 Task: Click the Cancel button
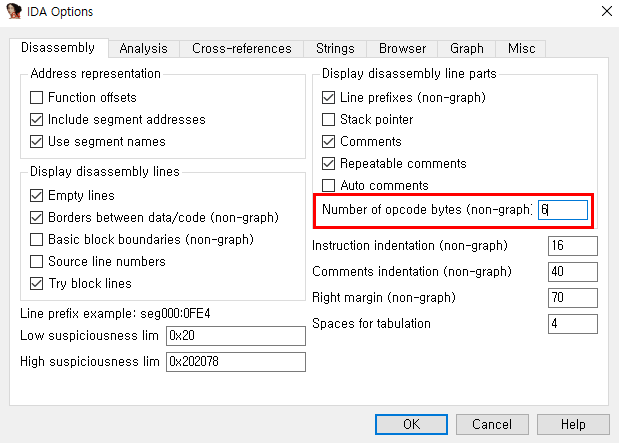pyautogui.click(x=492, y=424)
